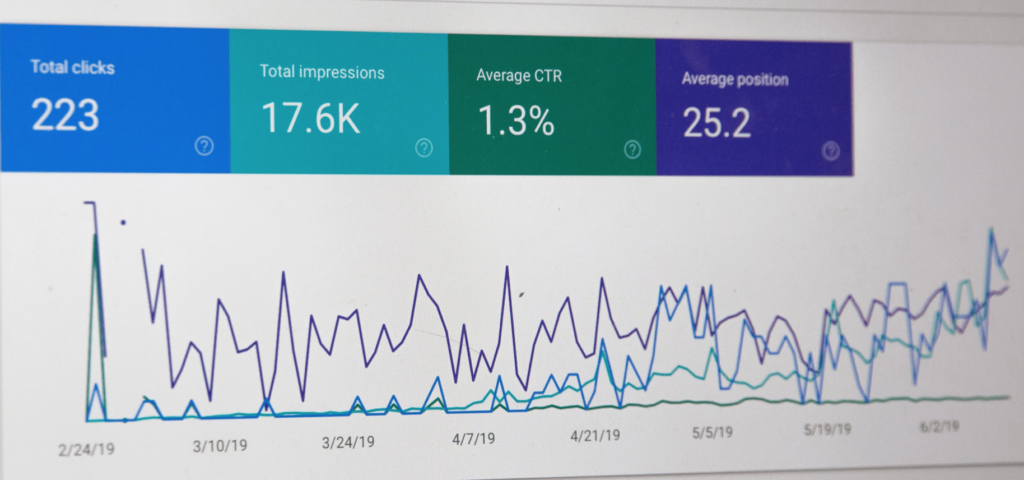1024x480 pixels.
Task: Click the 3/10/19 date axis label
Action: [x=218, y=445]
